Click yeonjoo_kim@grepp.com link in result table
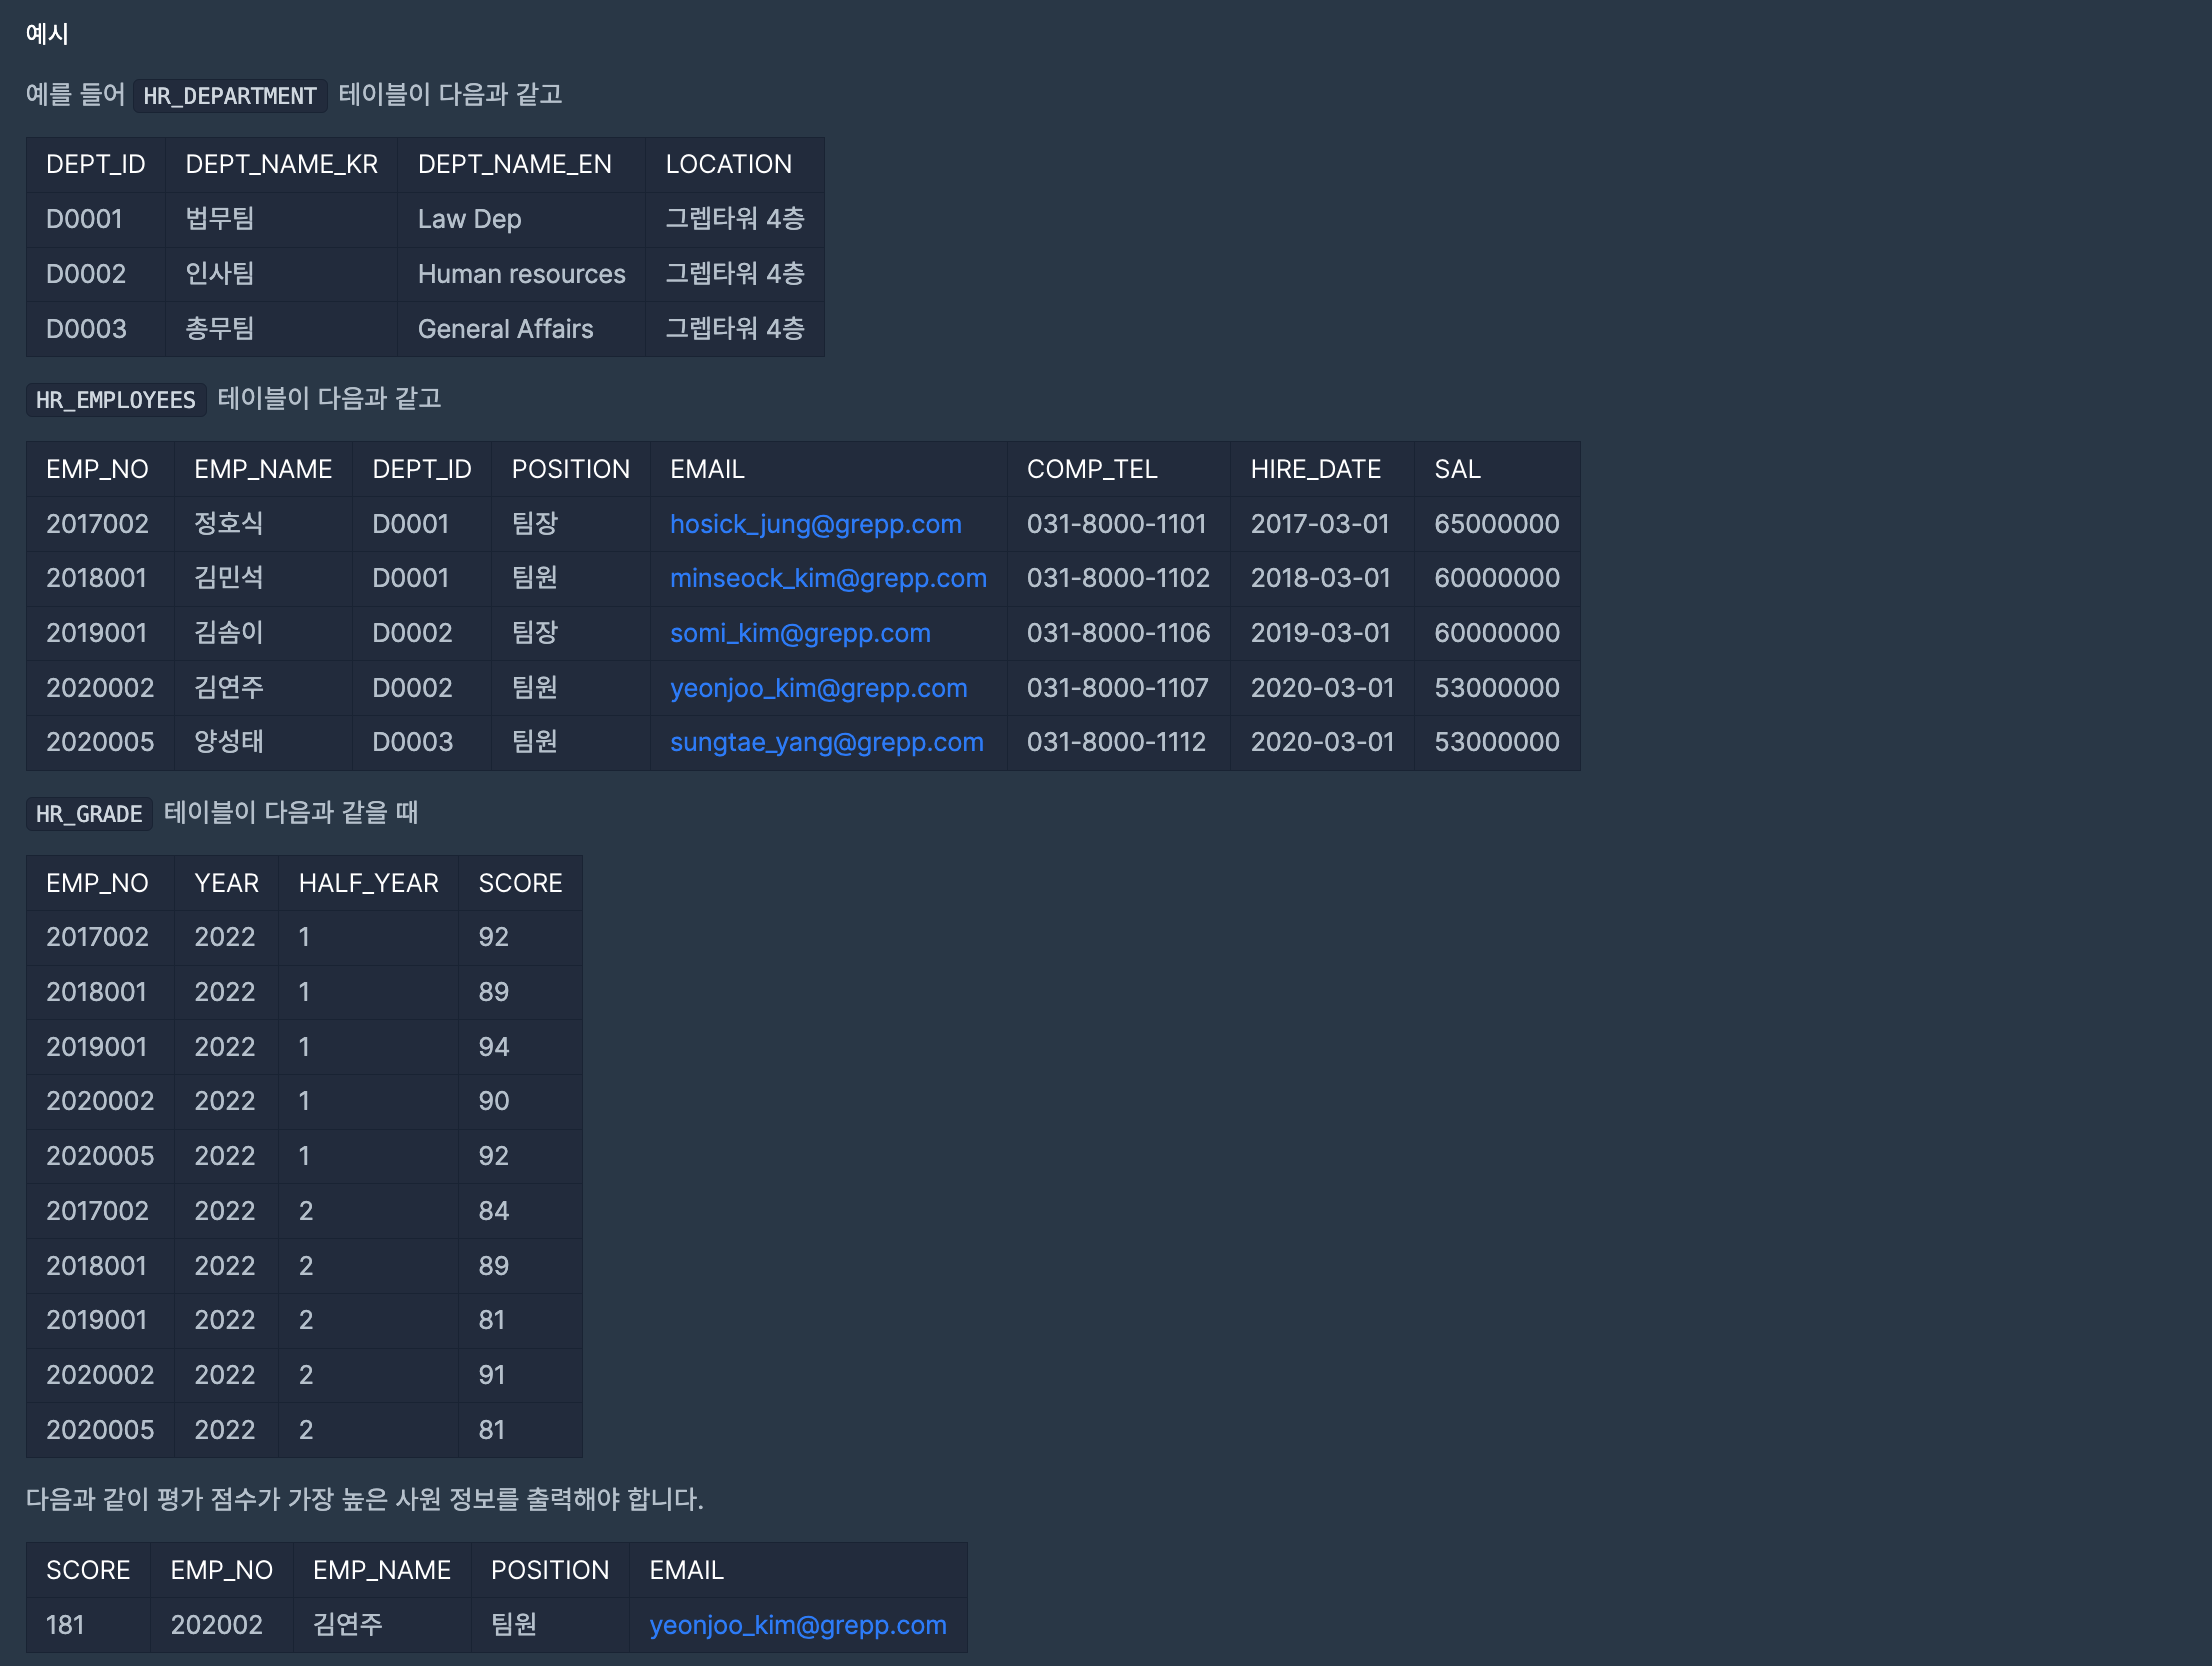The image size is (2212, 1666). tap(797, 1625)
